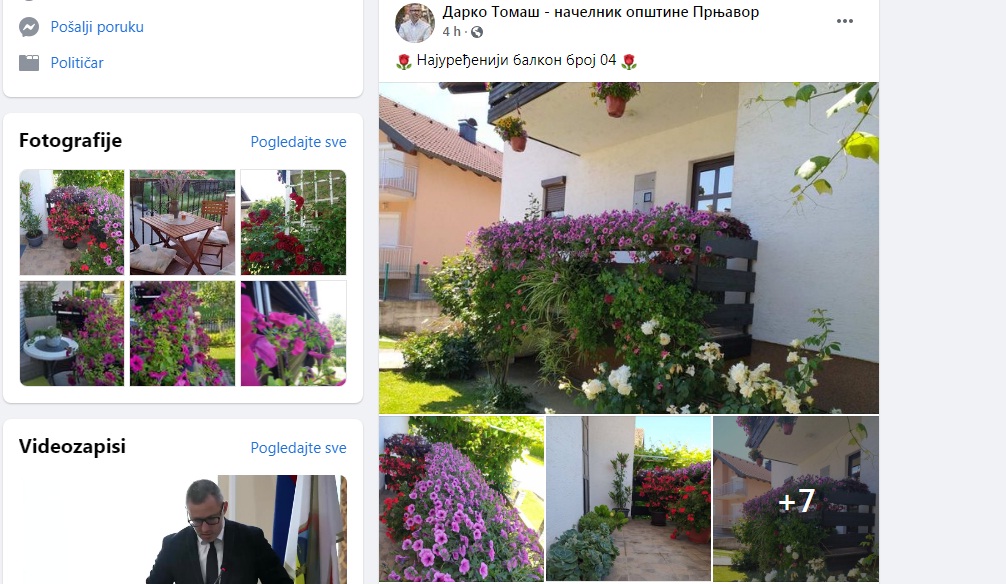
Task: Open the wooden table balcony thumbnail
Action: pyautogui.click(x=182, y=223)
